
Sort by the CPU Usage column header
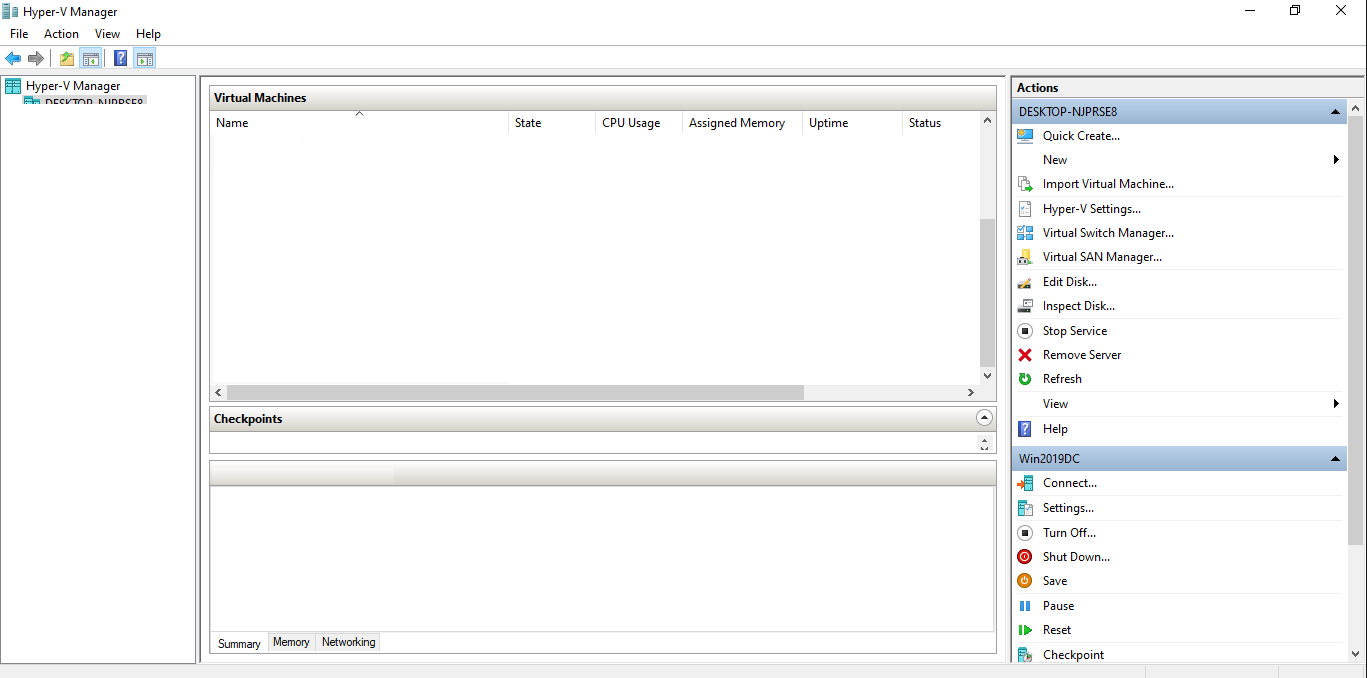pos(639,123)
